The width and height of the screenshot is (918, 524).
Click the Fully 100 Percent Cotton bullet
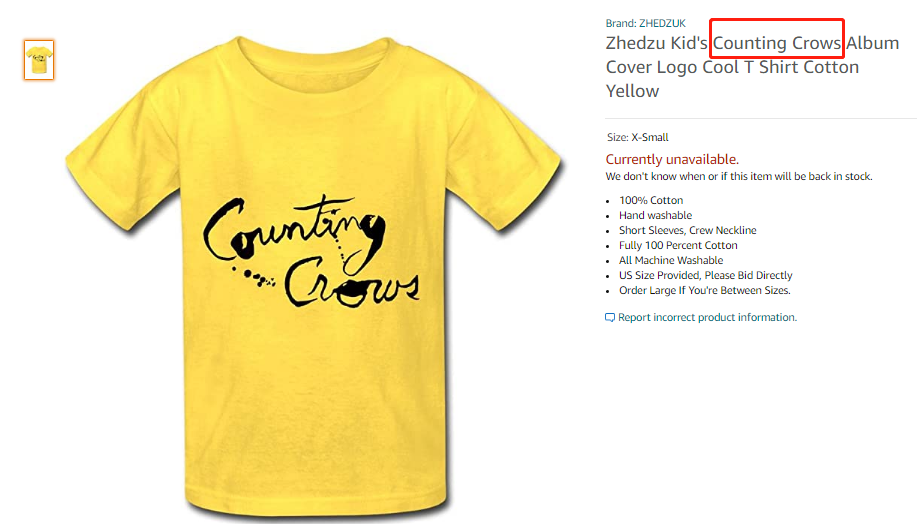click(x=678, y=245)
